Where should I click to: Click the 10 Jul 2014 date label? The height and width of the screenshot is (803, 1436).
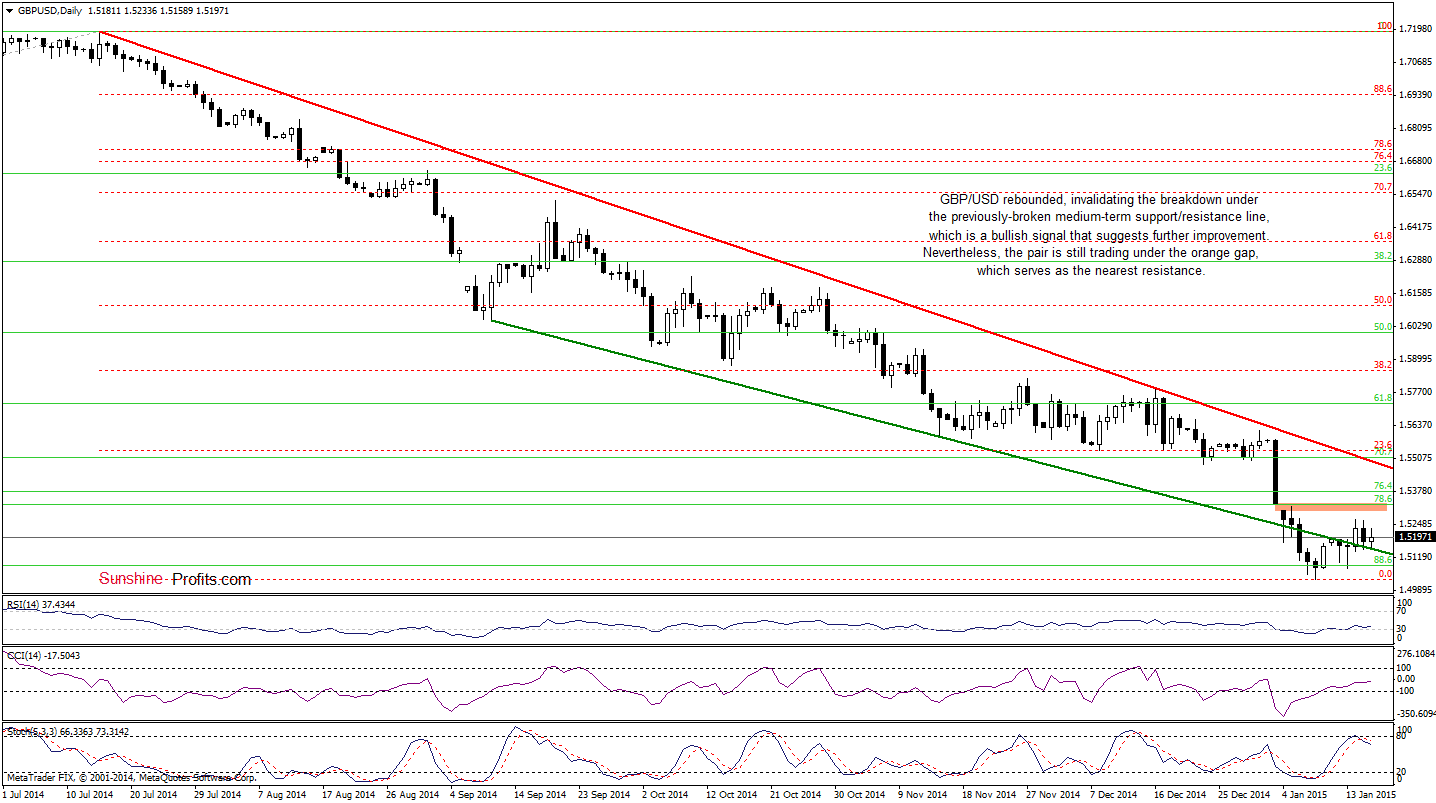click(88, 795)
